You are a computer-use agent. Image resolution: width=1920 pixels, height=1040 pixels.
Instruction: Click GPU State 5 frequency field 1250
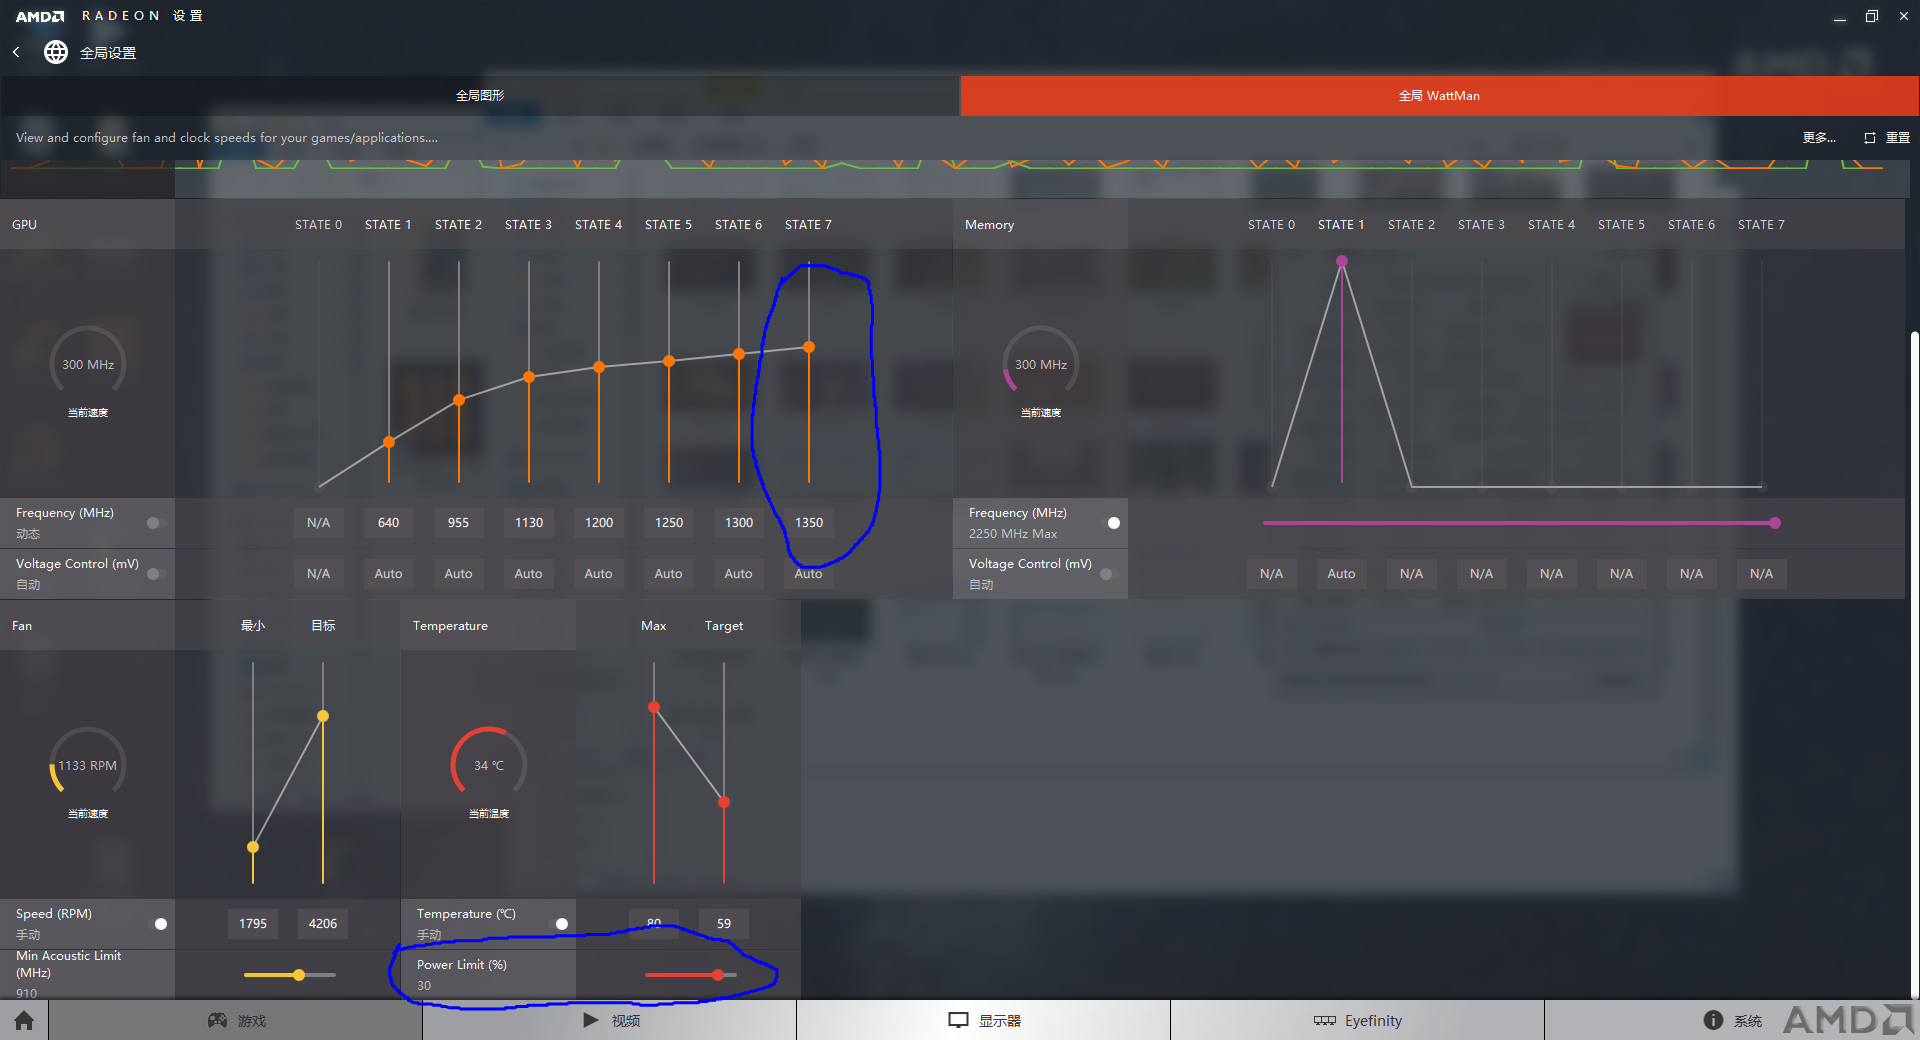point(669,523)
